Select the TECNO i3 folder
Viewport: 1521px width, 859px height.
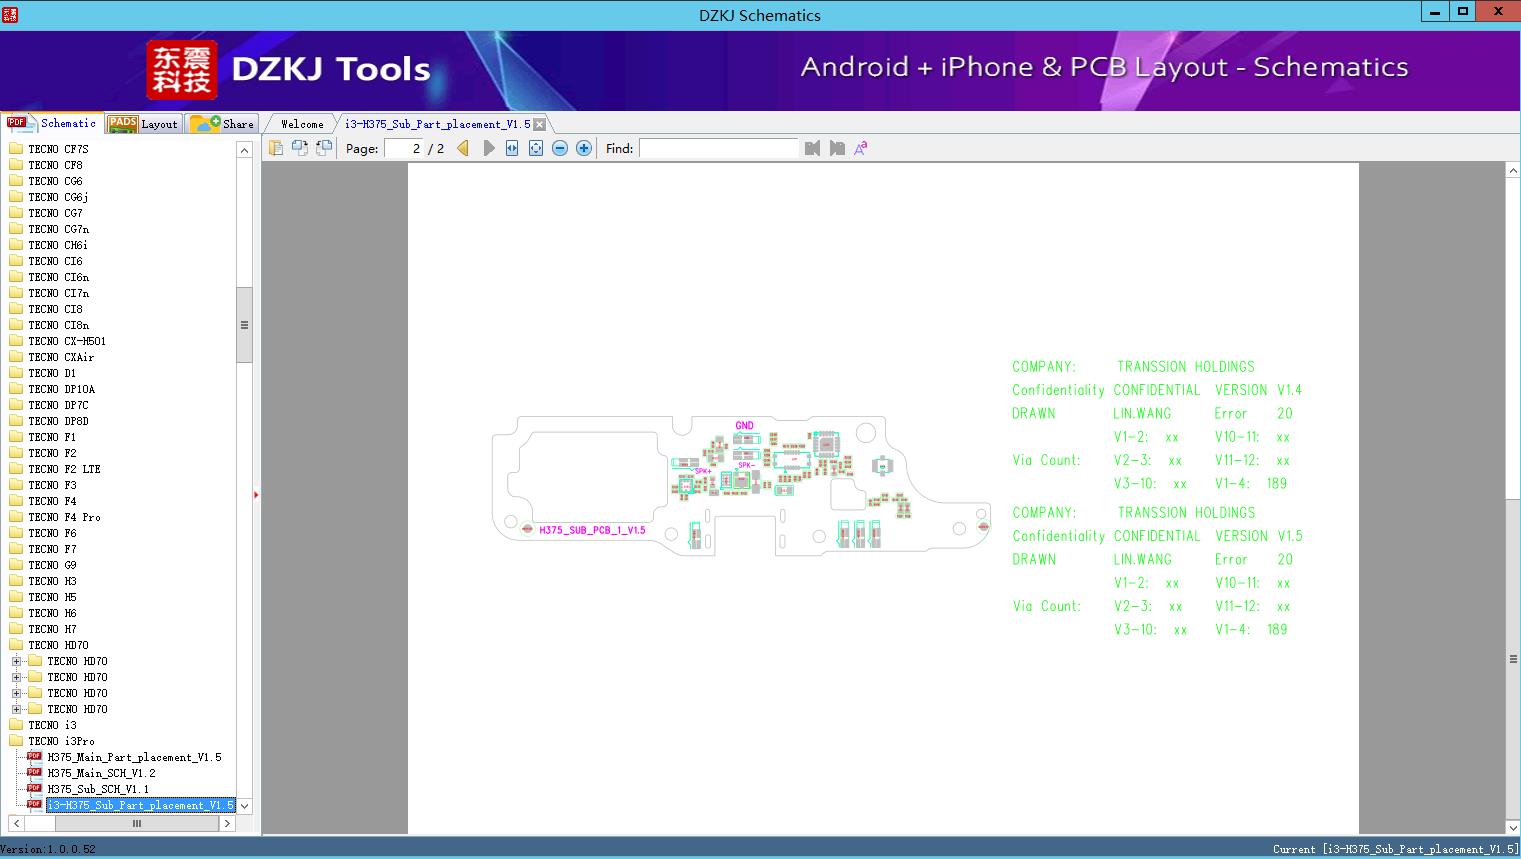(x=53, y=725)
